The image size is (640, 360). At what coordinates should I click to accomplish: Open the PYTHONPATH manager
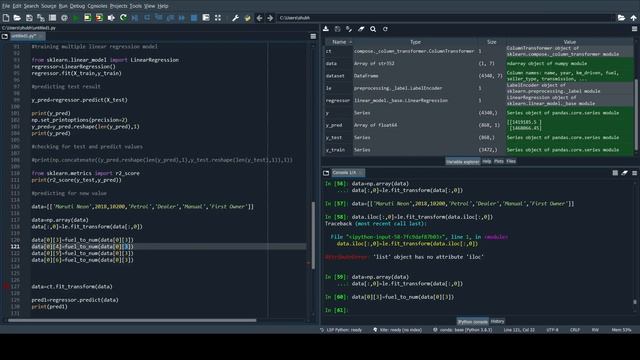tap(247, 18)
